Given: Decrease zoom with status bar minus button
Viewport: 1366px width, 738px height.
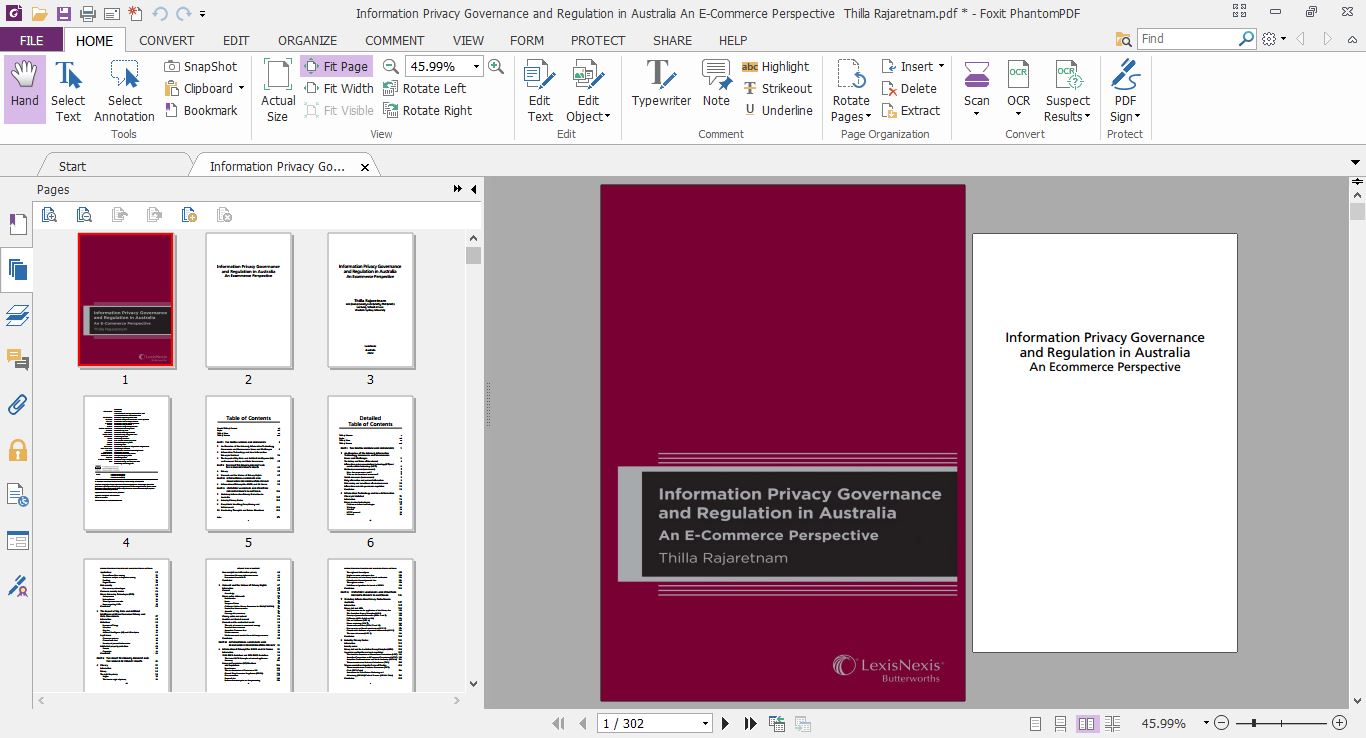Looking at the screenshot, I should [1223, 723].
